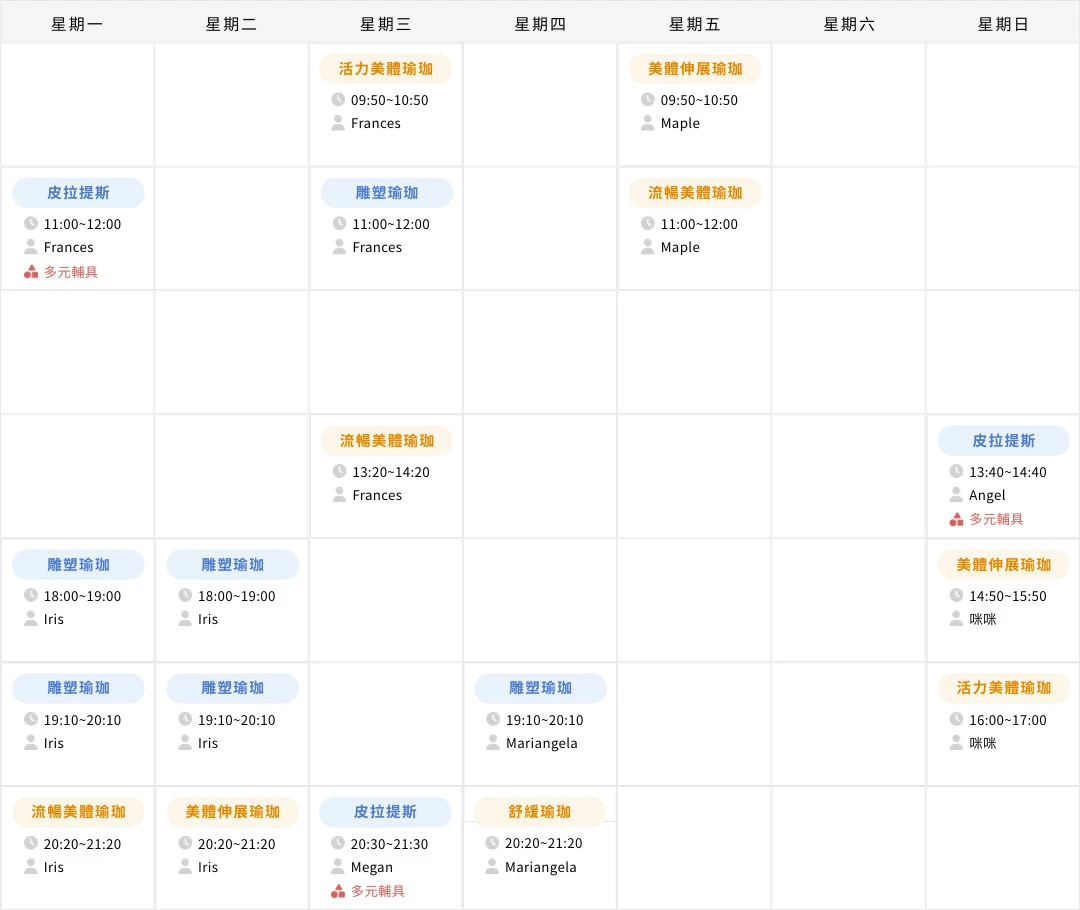Click the person icon beside Mariangela in Thursday's 雕塑瑜珈
The height and width of the screenshot is (910, 1080).
[493, 743]
